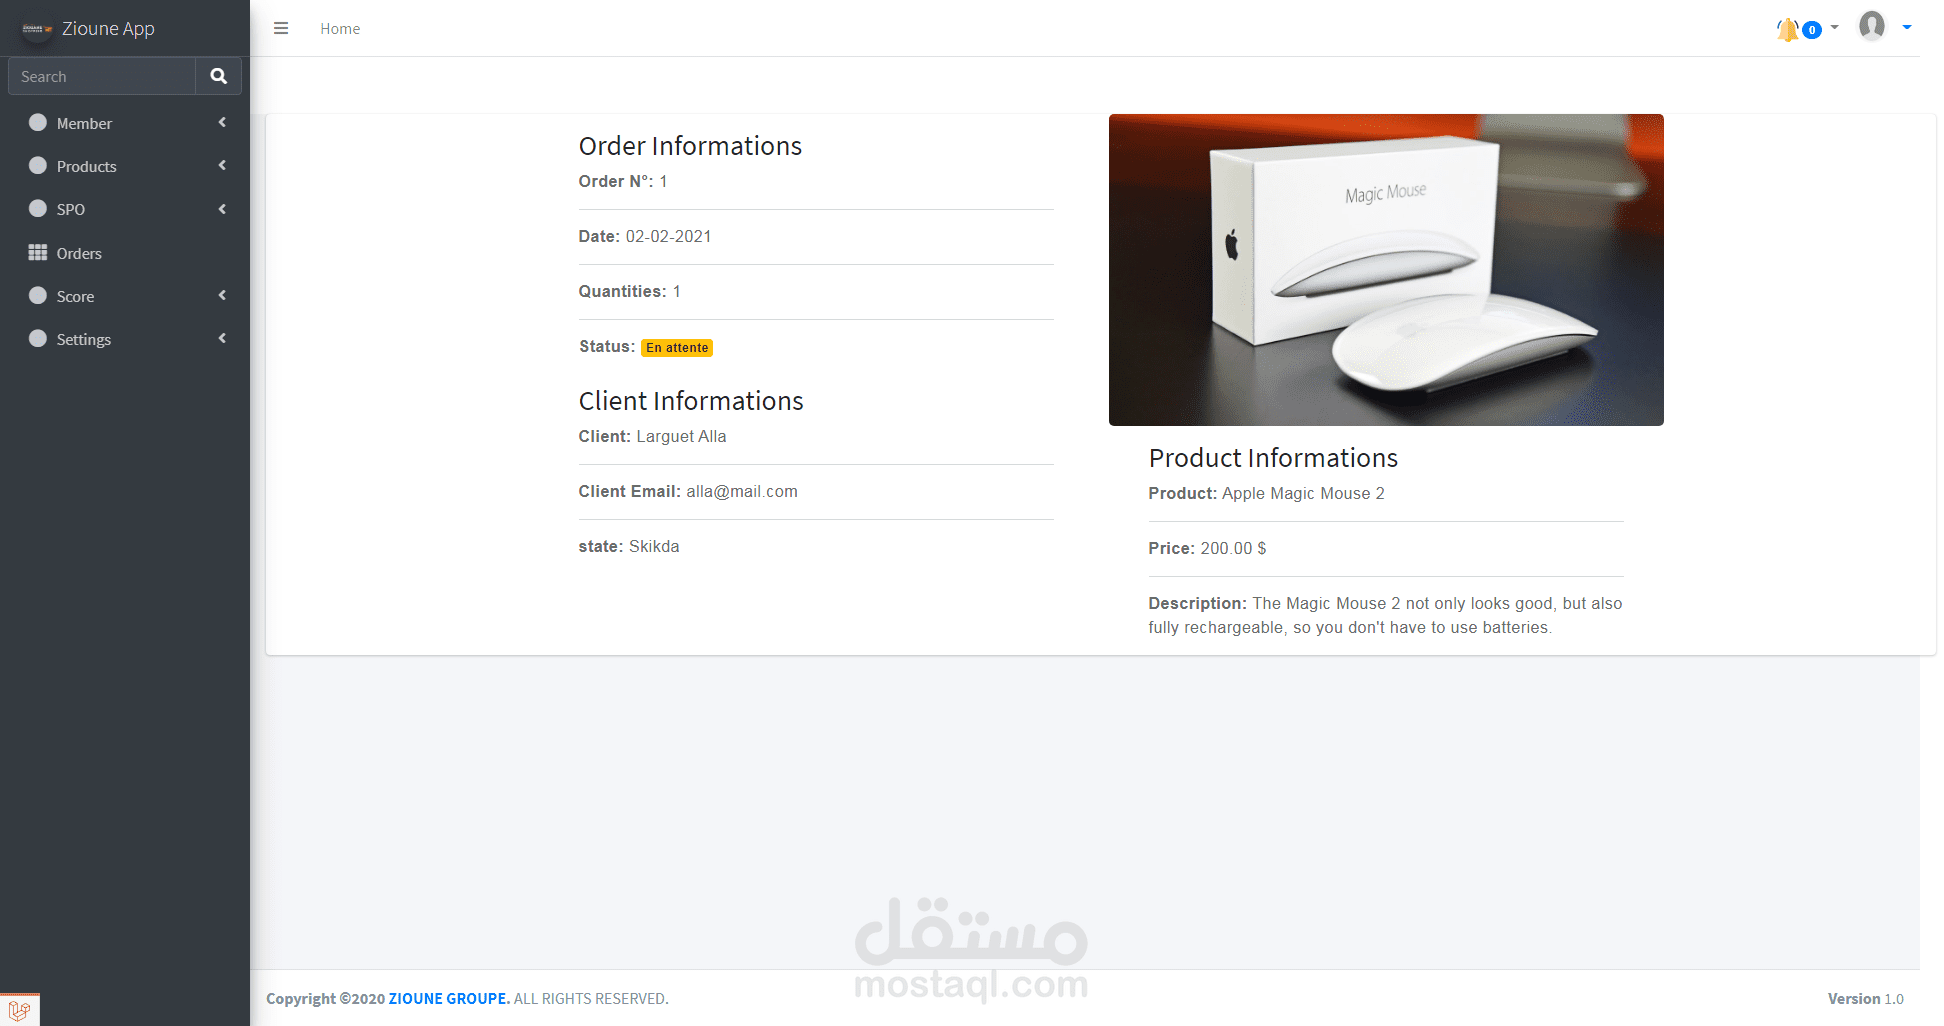Click the En attente status badge

pos(677,348)
